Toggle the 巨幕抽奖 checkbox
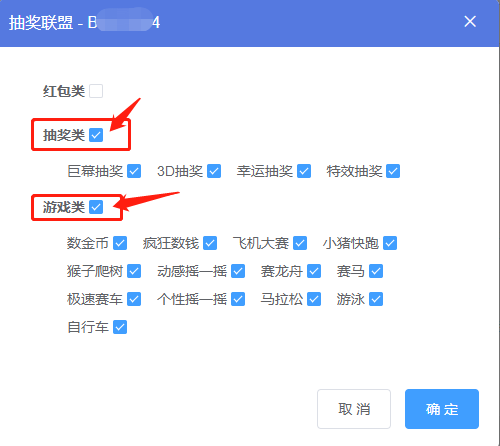The image size is (500, 446). point(134,171)
